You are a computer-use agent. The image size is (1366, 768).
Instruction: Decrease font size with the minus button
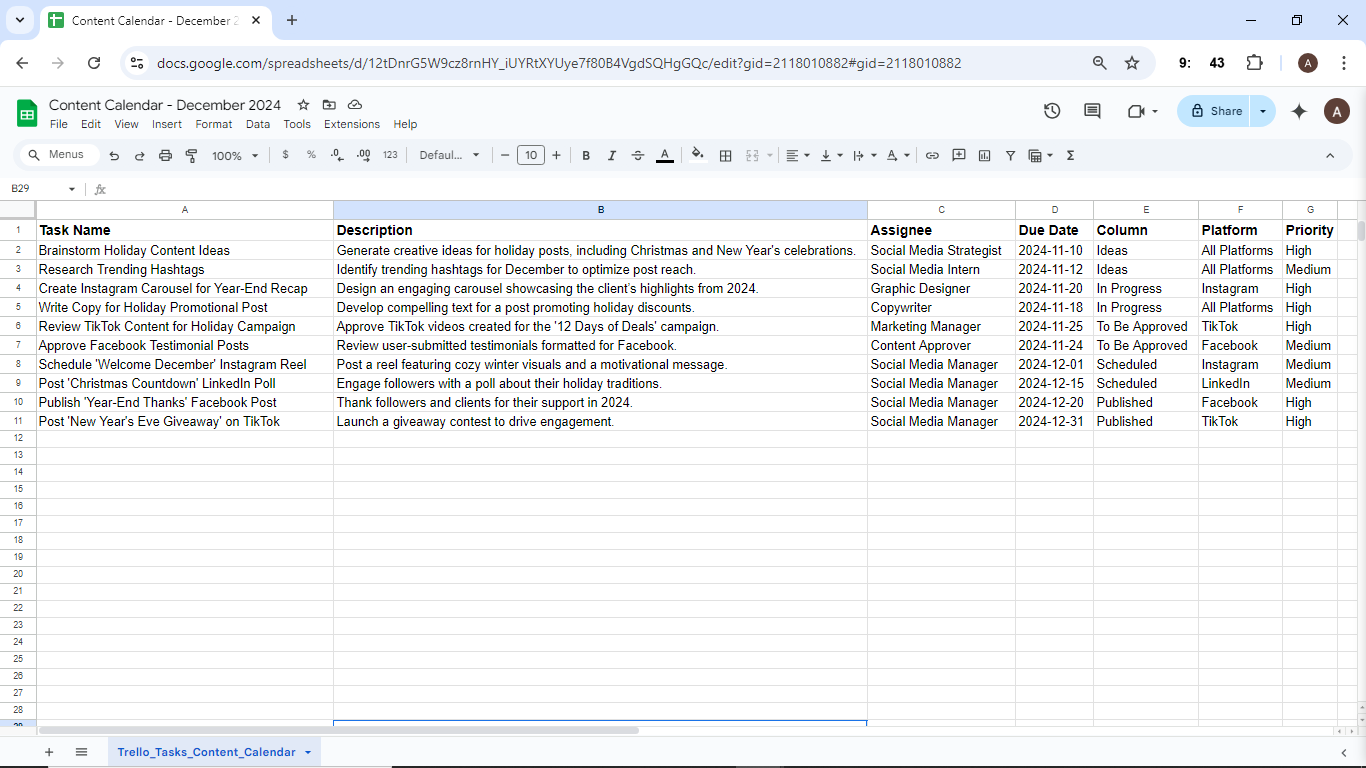coord(505,155)
